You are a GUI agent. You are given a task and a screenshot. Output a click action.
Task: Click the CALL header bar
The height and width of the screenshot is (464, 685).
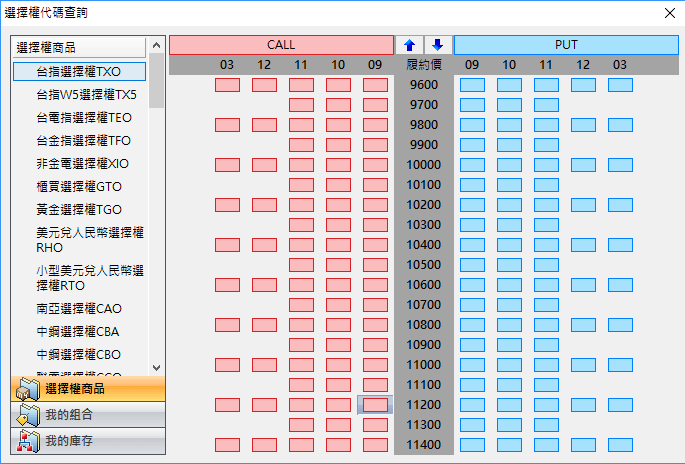tap(281, 45)
